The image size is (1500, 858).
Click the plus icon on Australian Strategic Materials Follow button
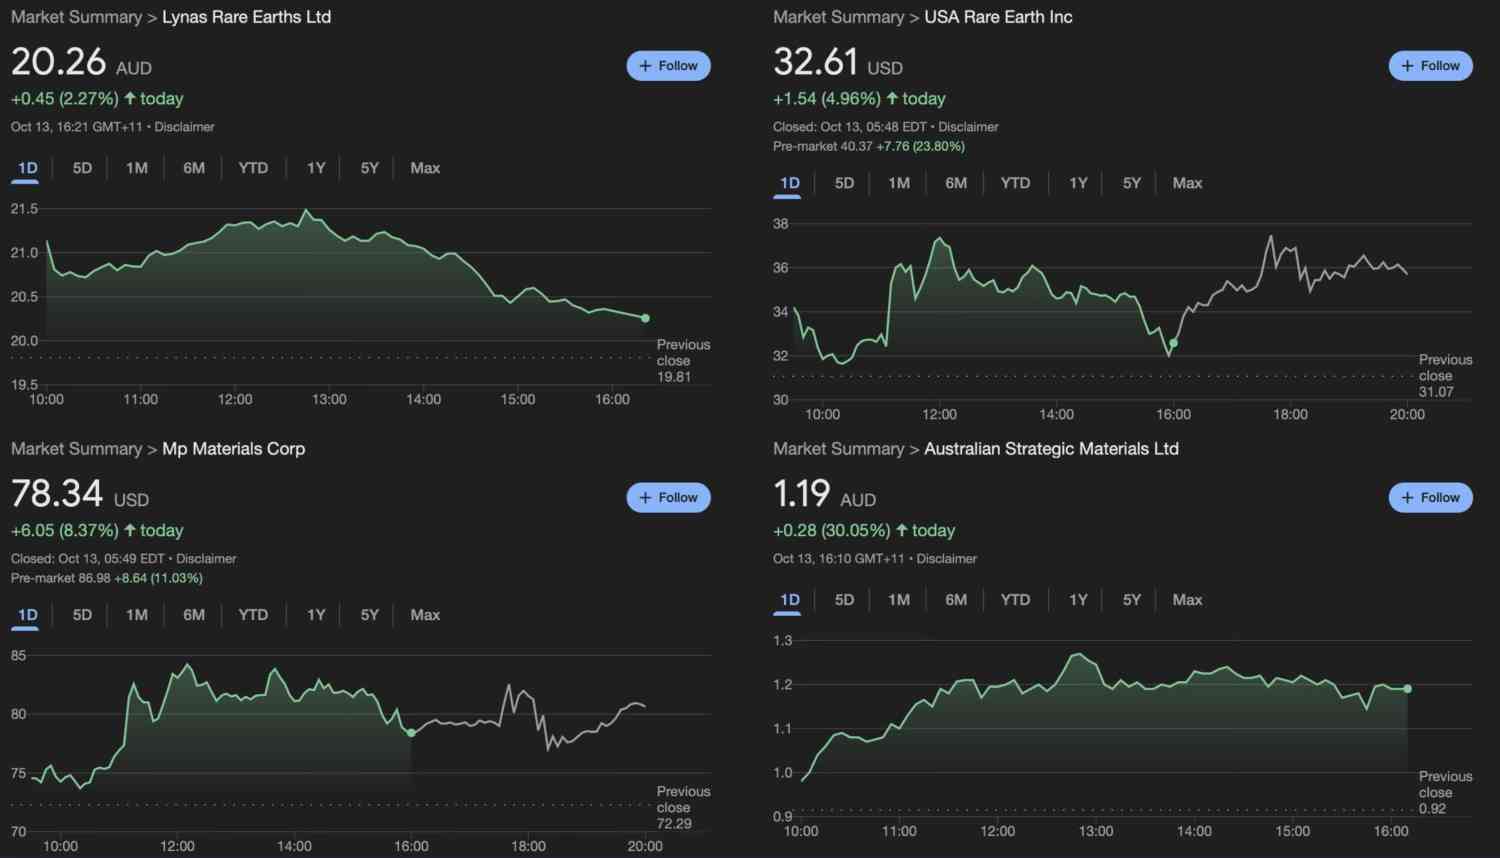point(1407,497)
